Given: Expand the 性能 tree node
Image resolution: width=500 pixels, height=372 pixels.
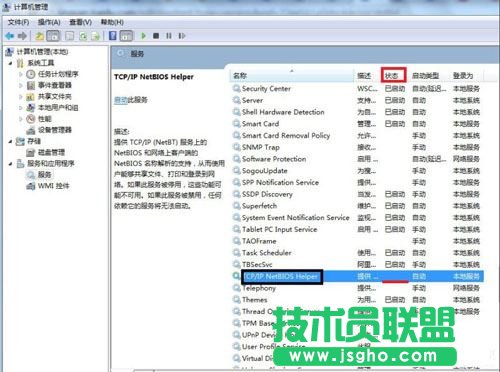Looking at the screenshot, I should pos(21,119).
